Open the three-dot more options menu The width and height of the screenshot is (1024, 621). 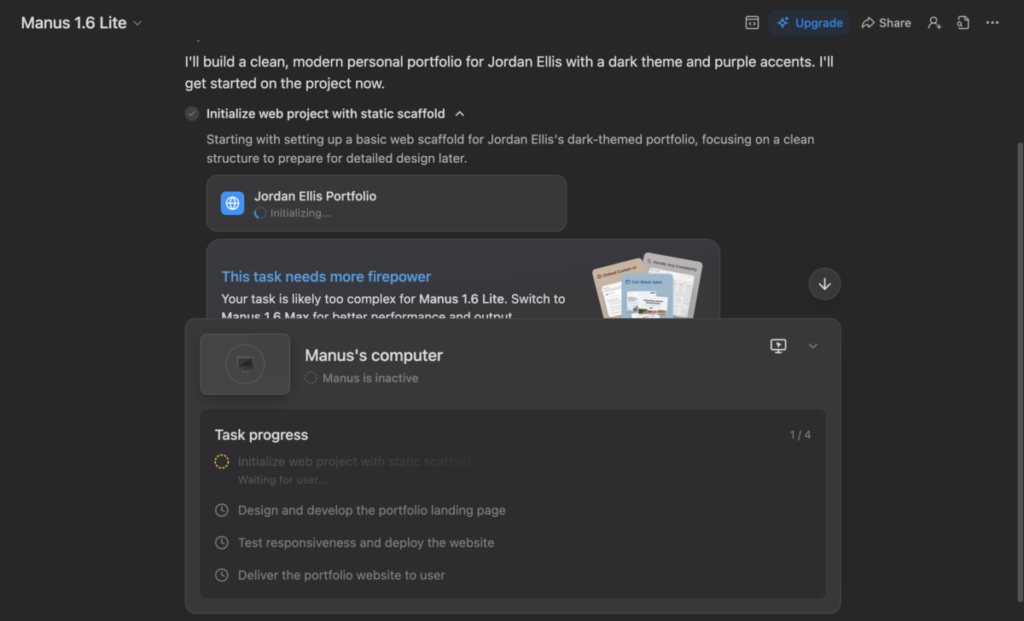(992, 23)
